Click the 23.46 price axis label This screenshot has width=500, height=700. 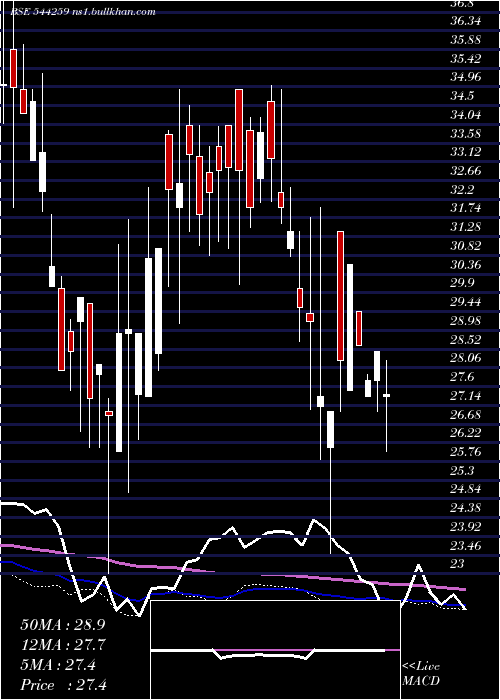(x=466, y=546)
